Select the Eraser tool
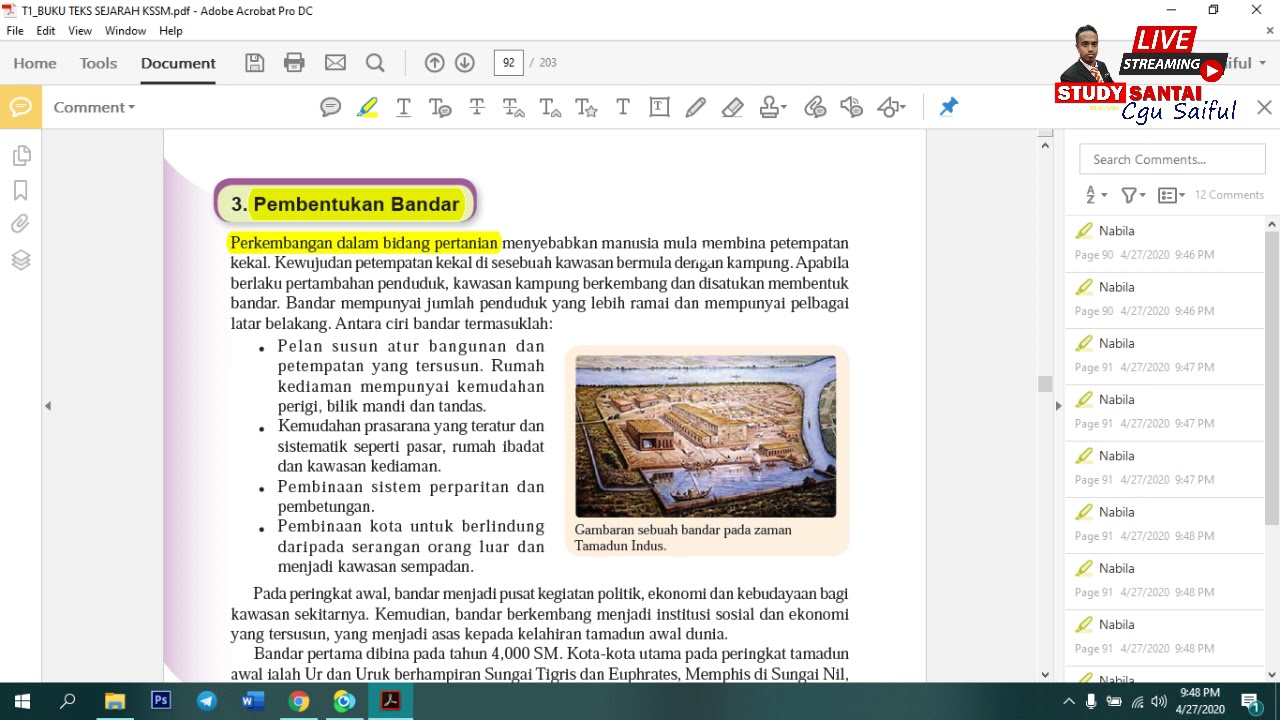 pos(732,107)
